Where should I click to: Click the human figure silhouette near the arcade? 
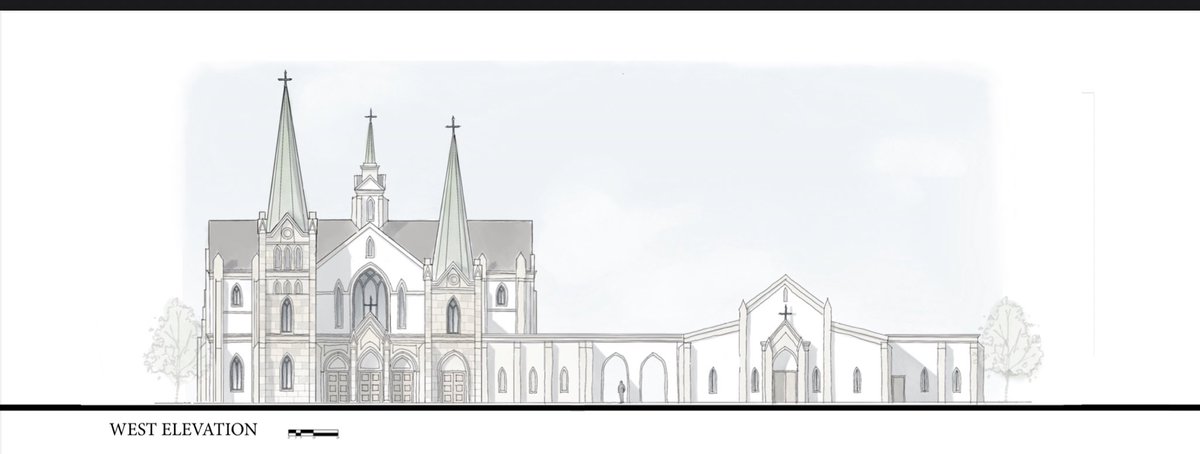tap(621, 393)
